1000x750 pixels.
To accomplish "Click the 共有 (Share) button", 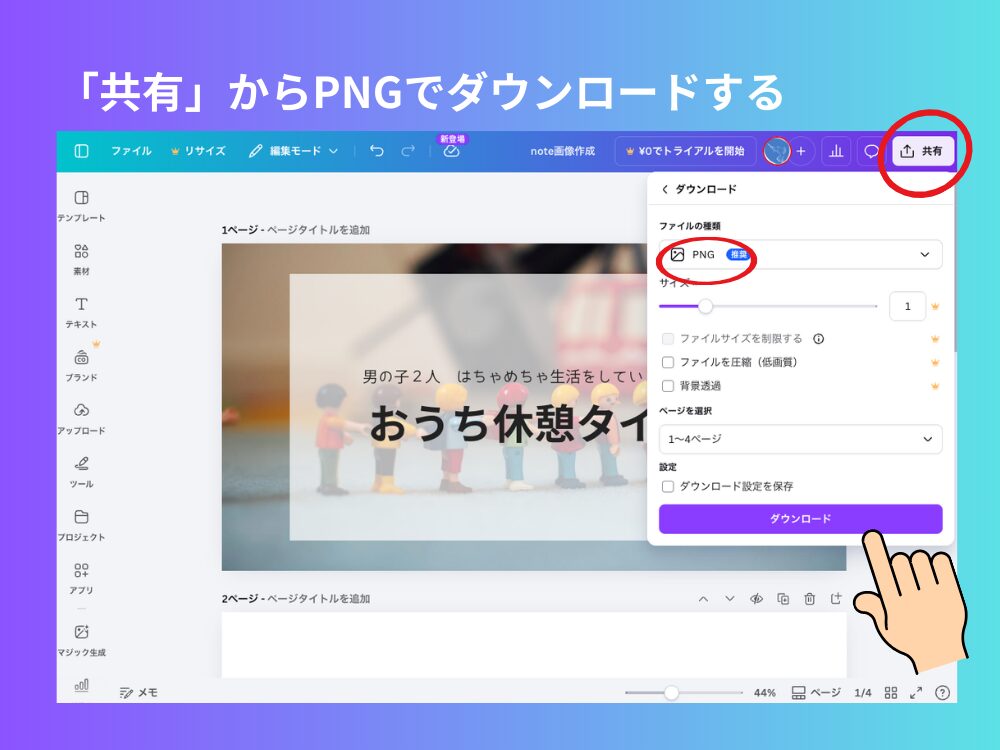I will pos(922,151).
